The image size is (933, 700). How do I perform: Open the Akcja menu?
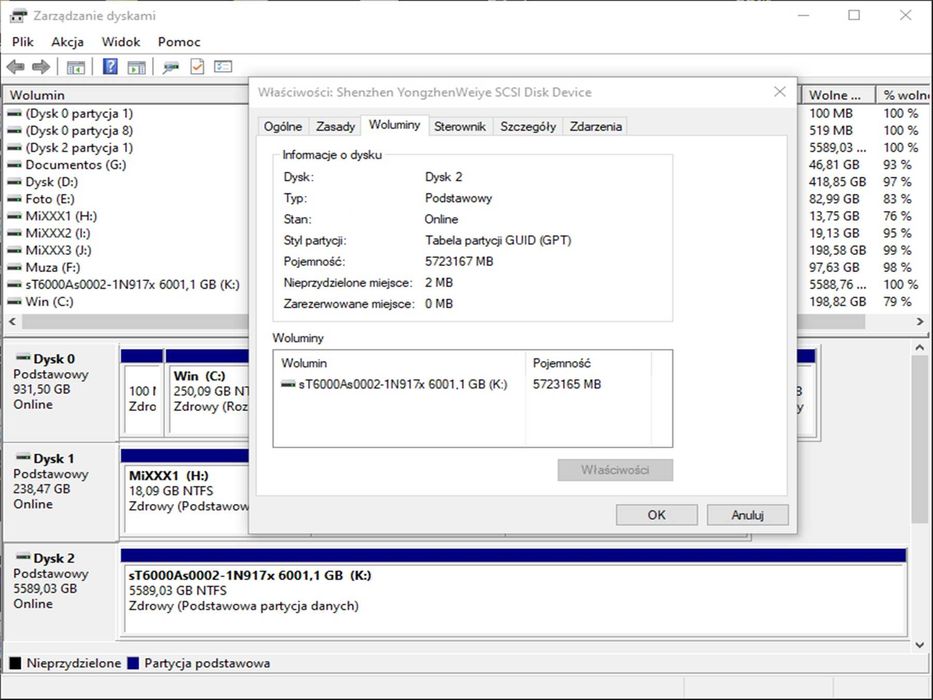[67, 42]
